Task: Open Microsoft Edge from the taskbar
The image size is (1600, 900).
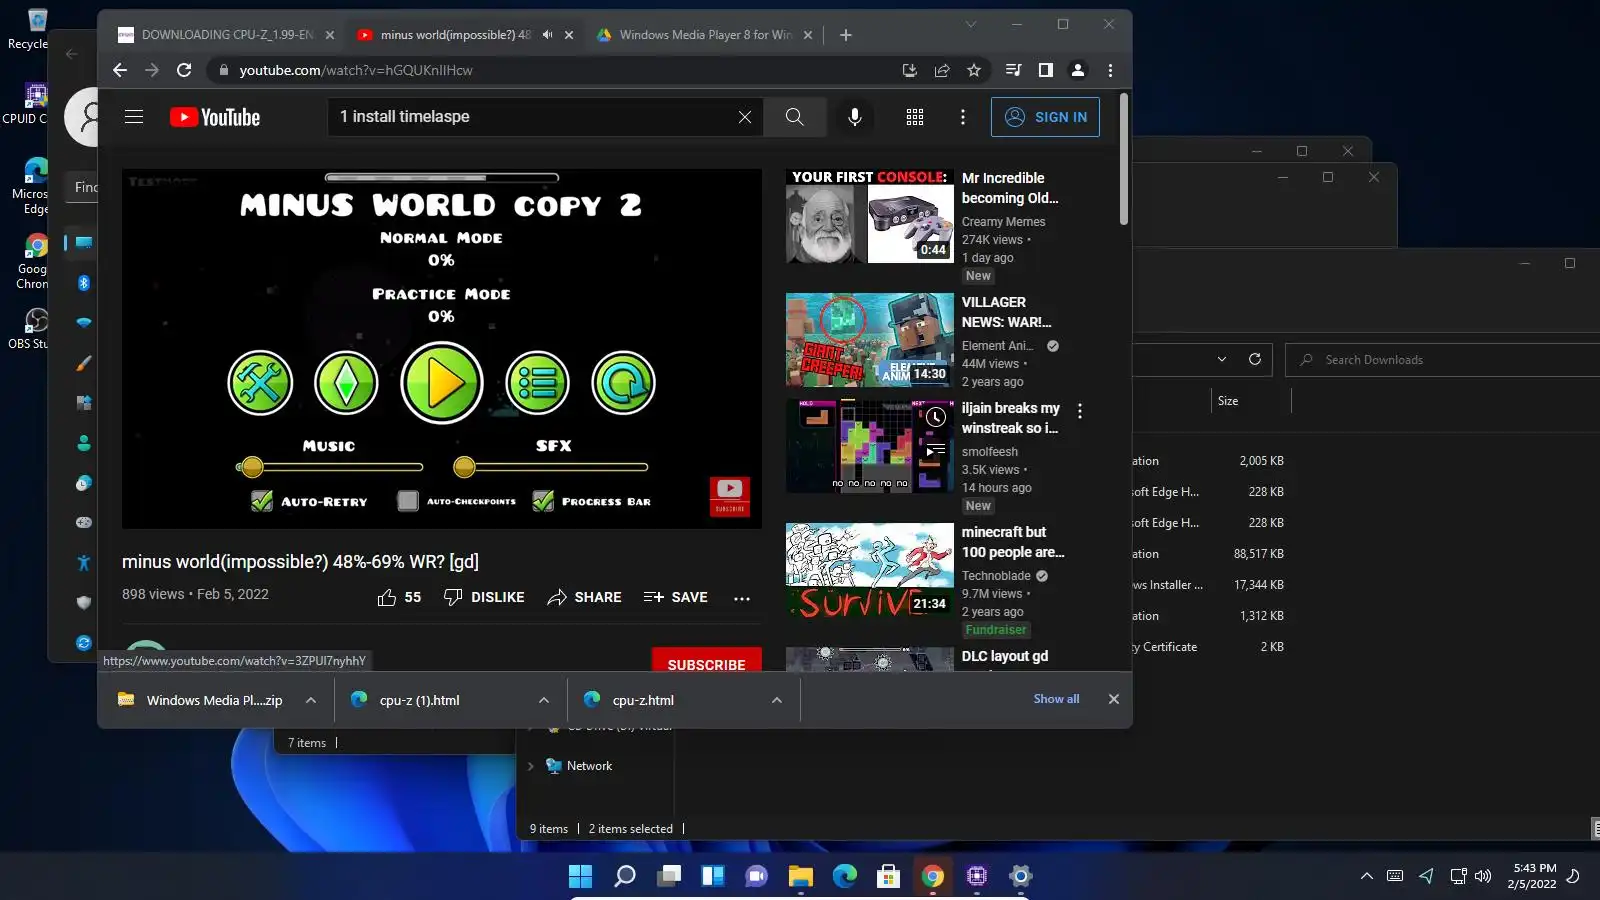Action: click(845, 876)
